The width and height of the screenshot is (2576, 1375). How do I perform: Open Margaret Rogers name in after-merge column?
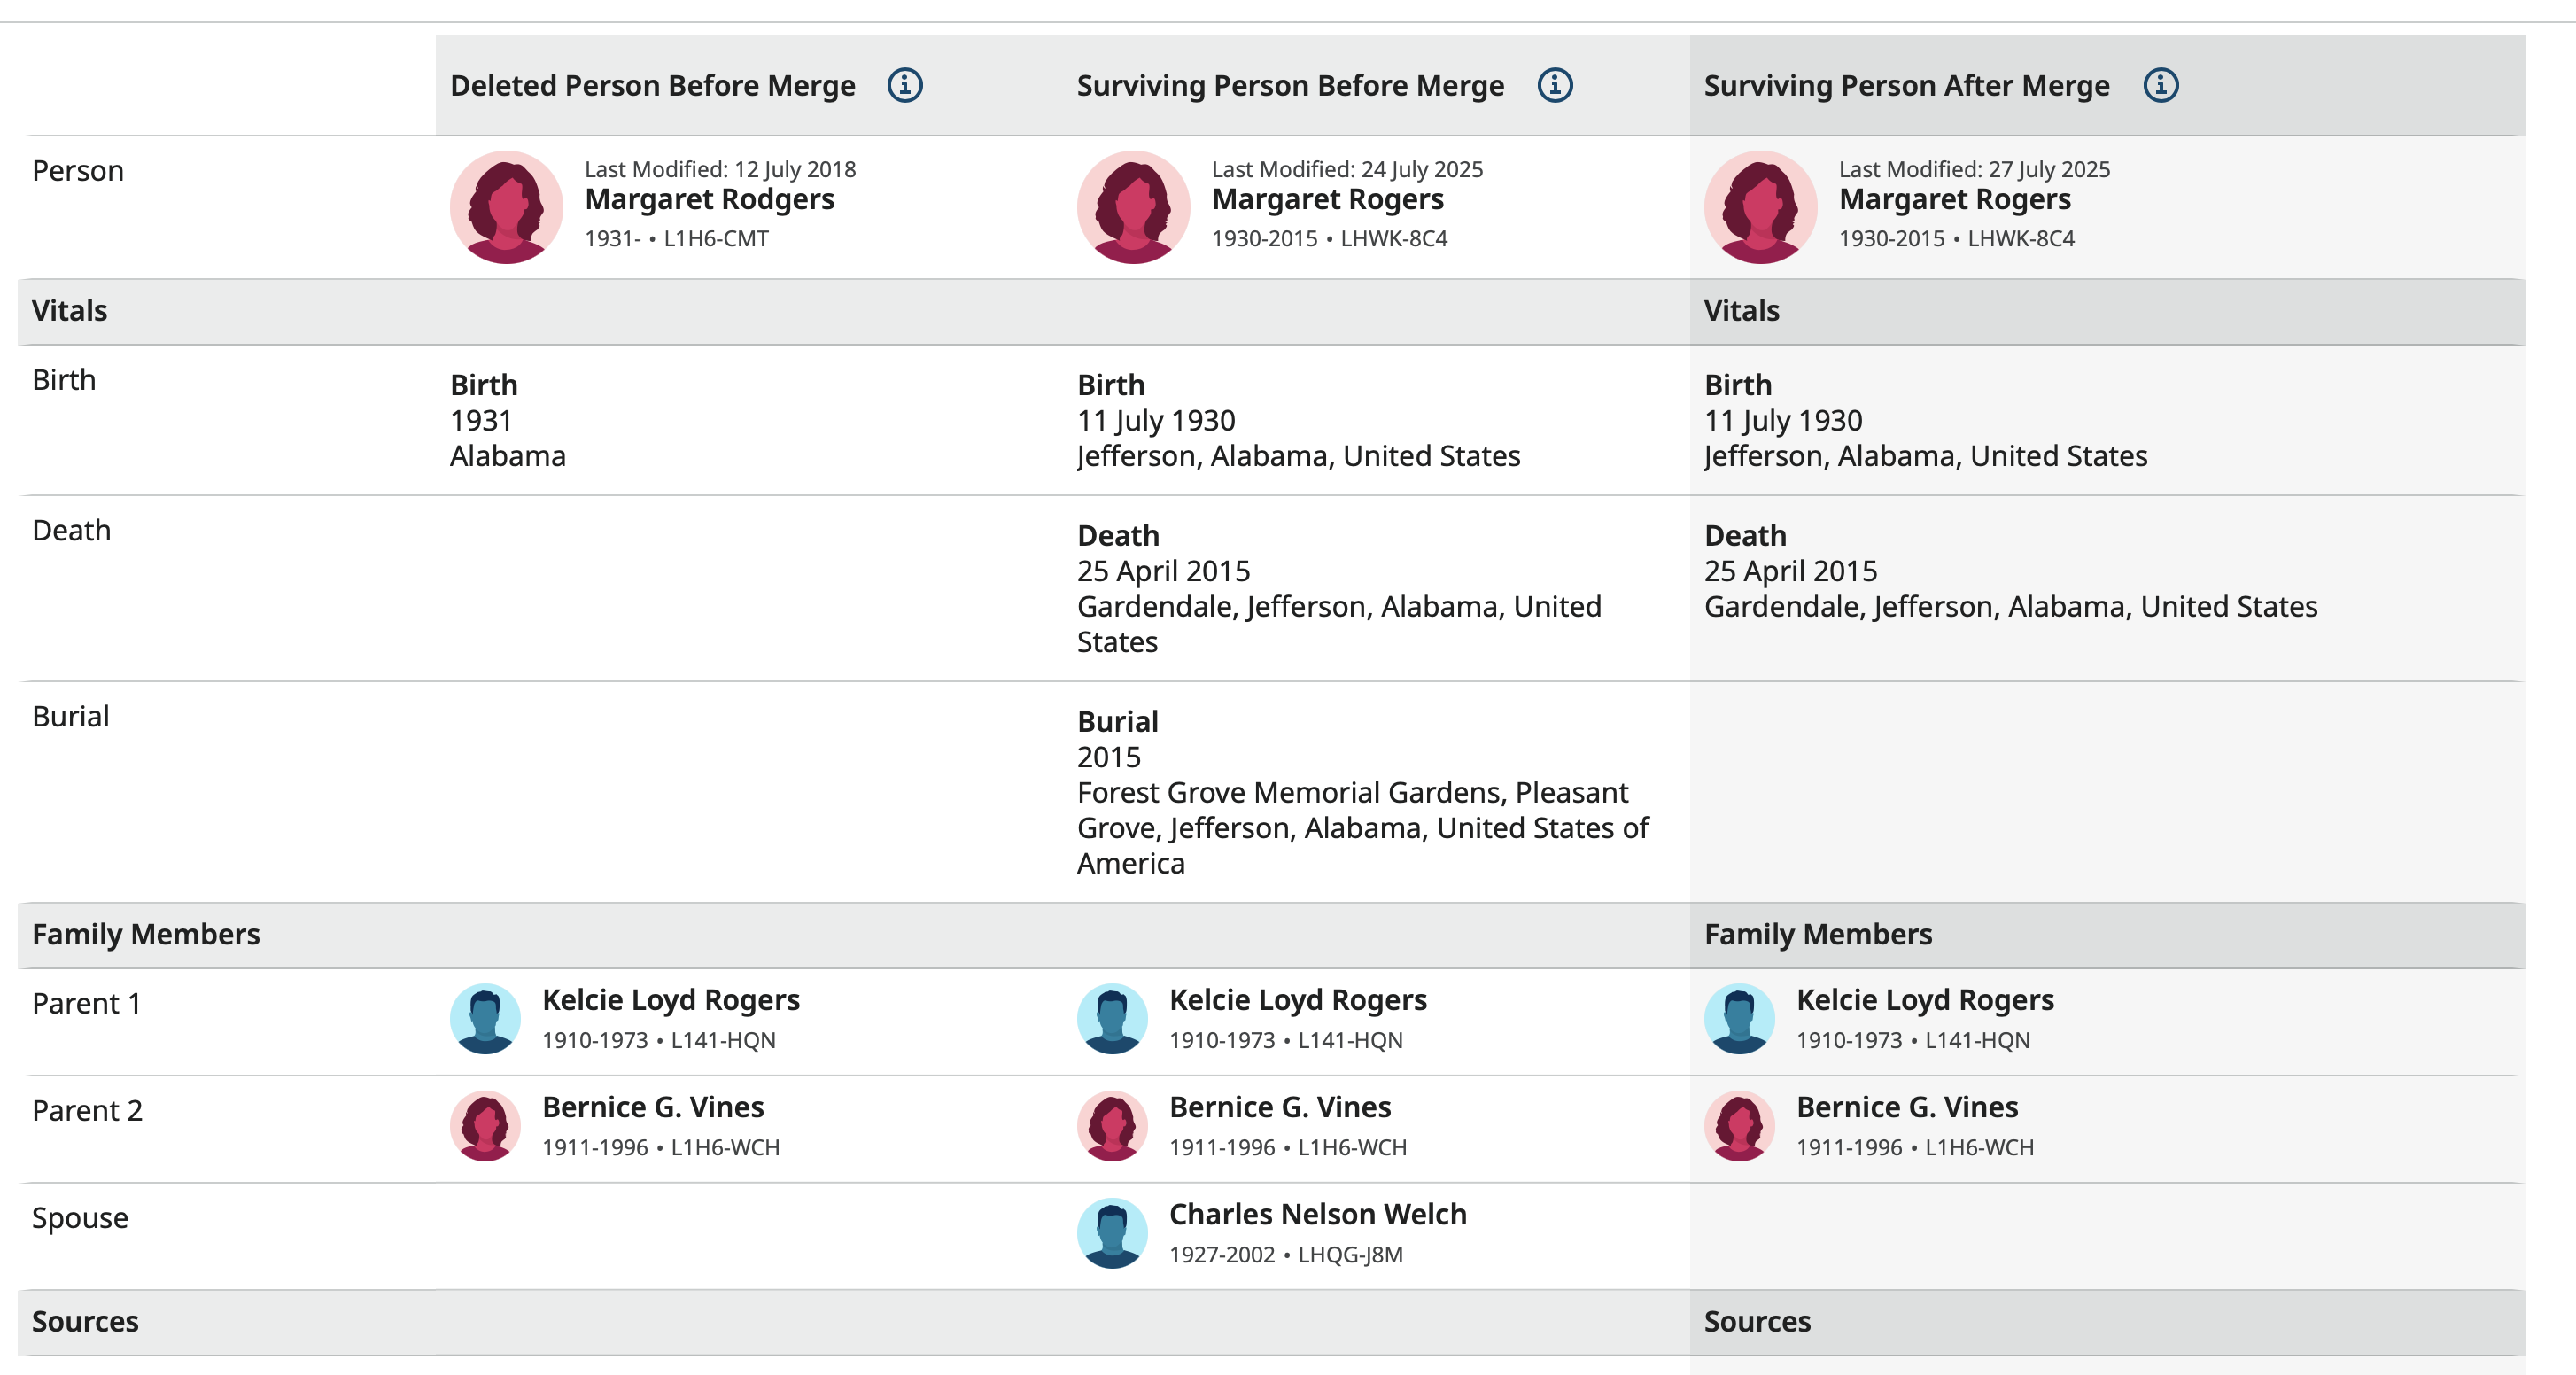point(1954,199)
